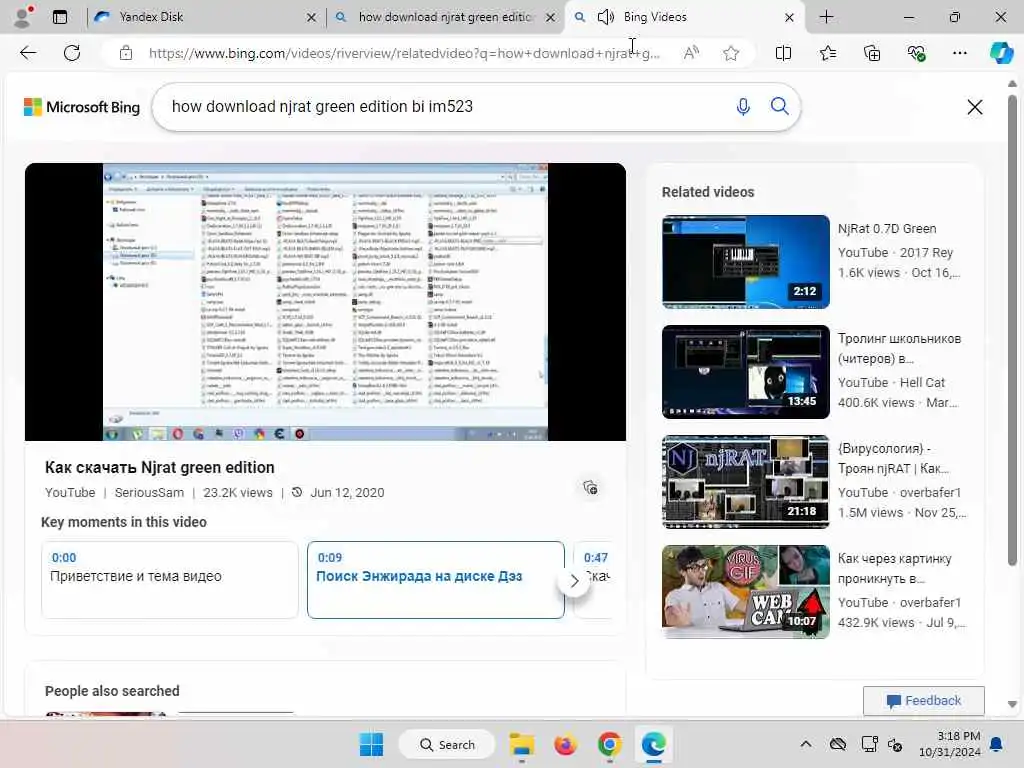Screen dimensions: 1024x768
Task: Open the cloud sync tray icon
Action: click(x=838, y=744)
